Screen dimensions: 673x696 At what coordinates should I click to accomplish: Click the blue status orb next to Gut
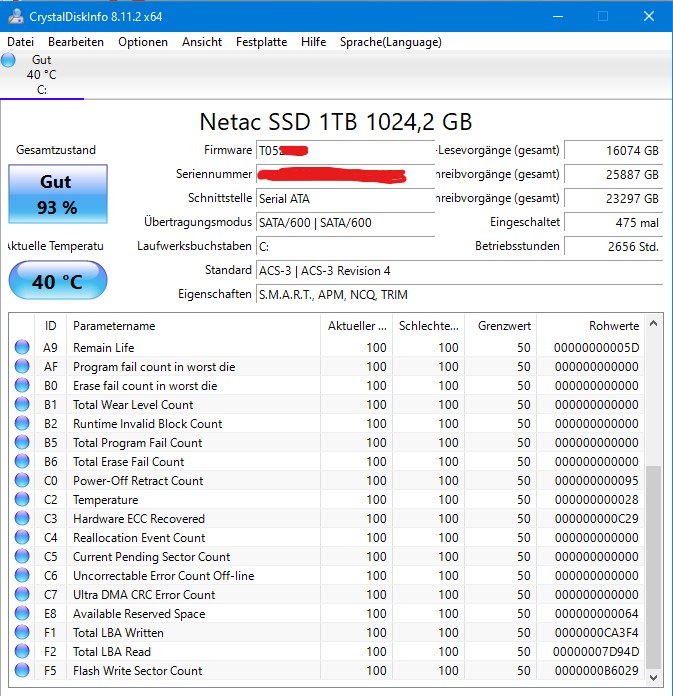coord(8,60)
